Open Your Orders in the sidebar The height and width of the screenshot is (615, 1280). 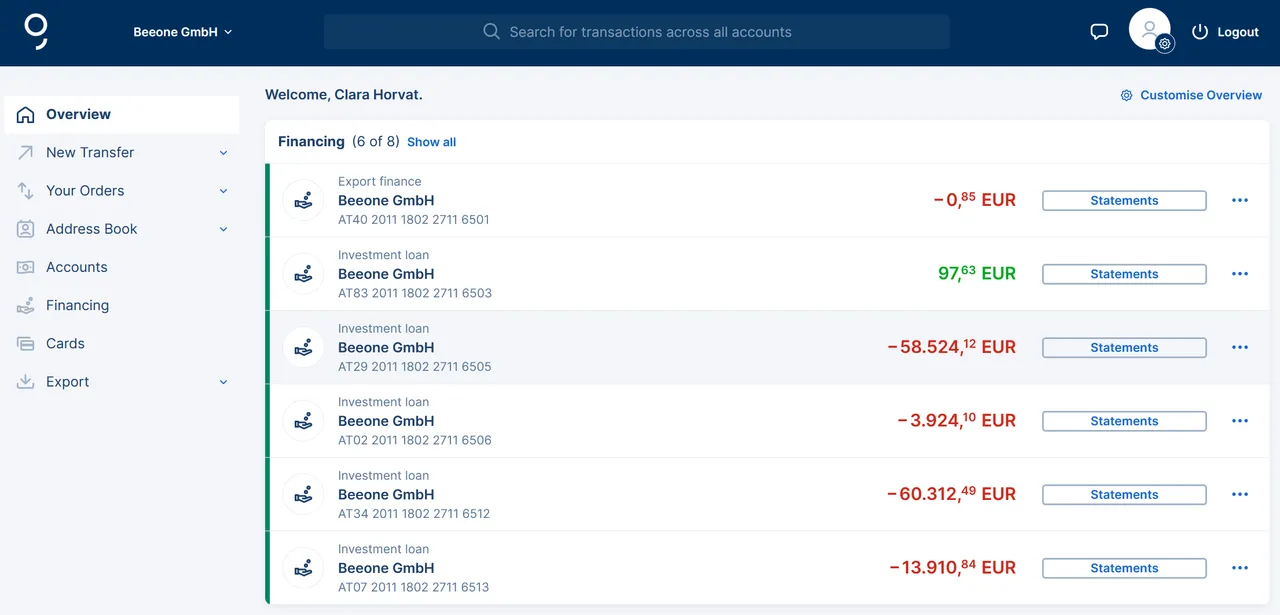pos(122,191)
